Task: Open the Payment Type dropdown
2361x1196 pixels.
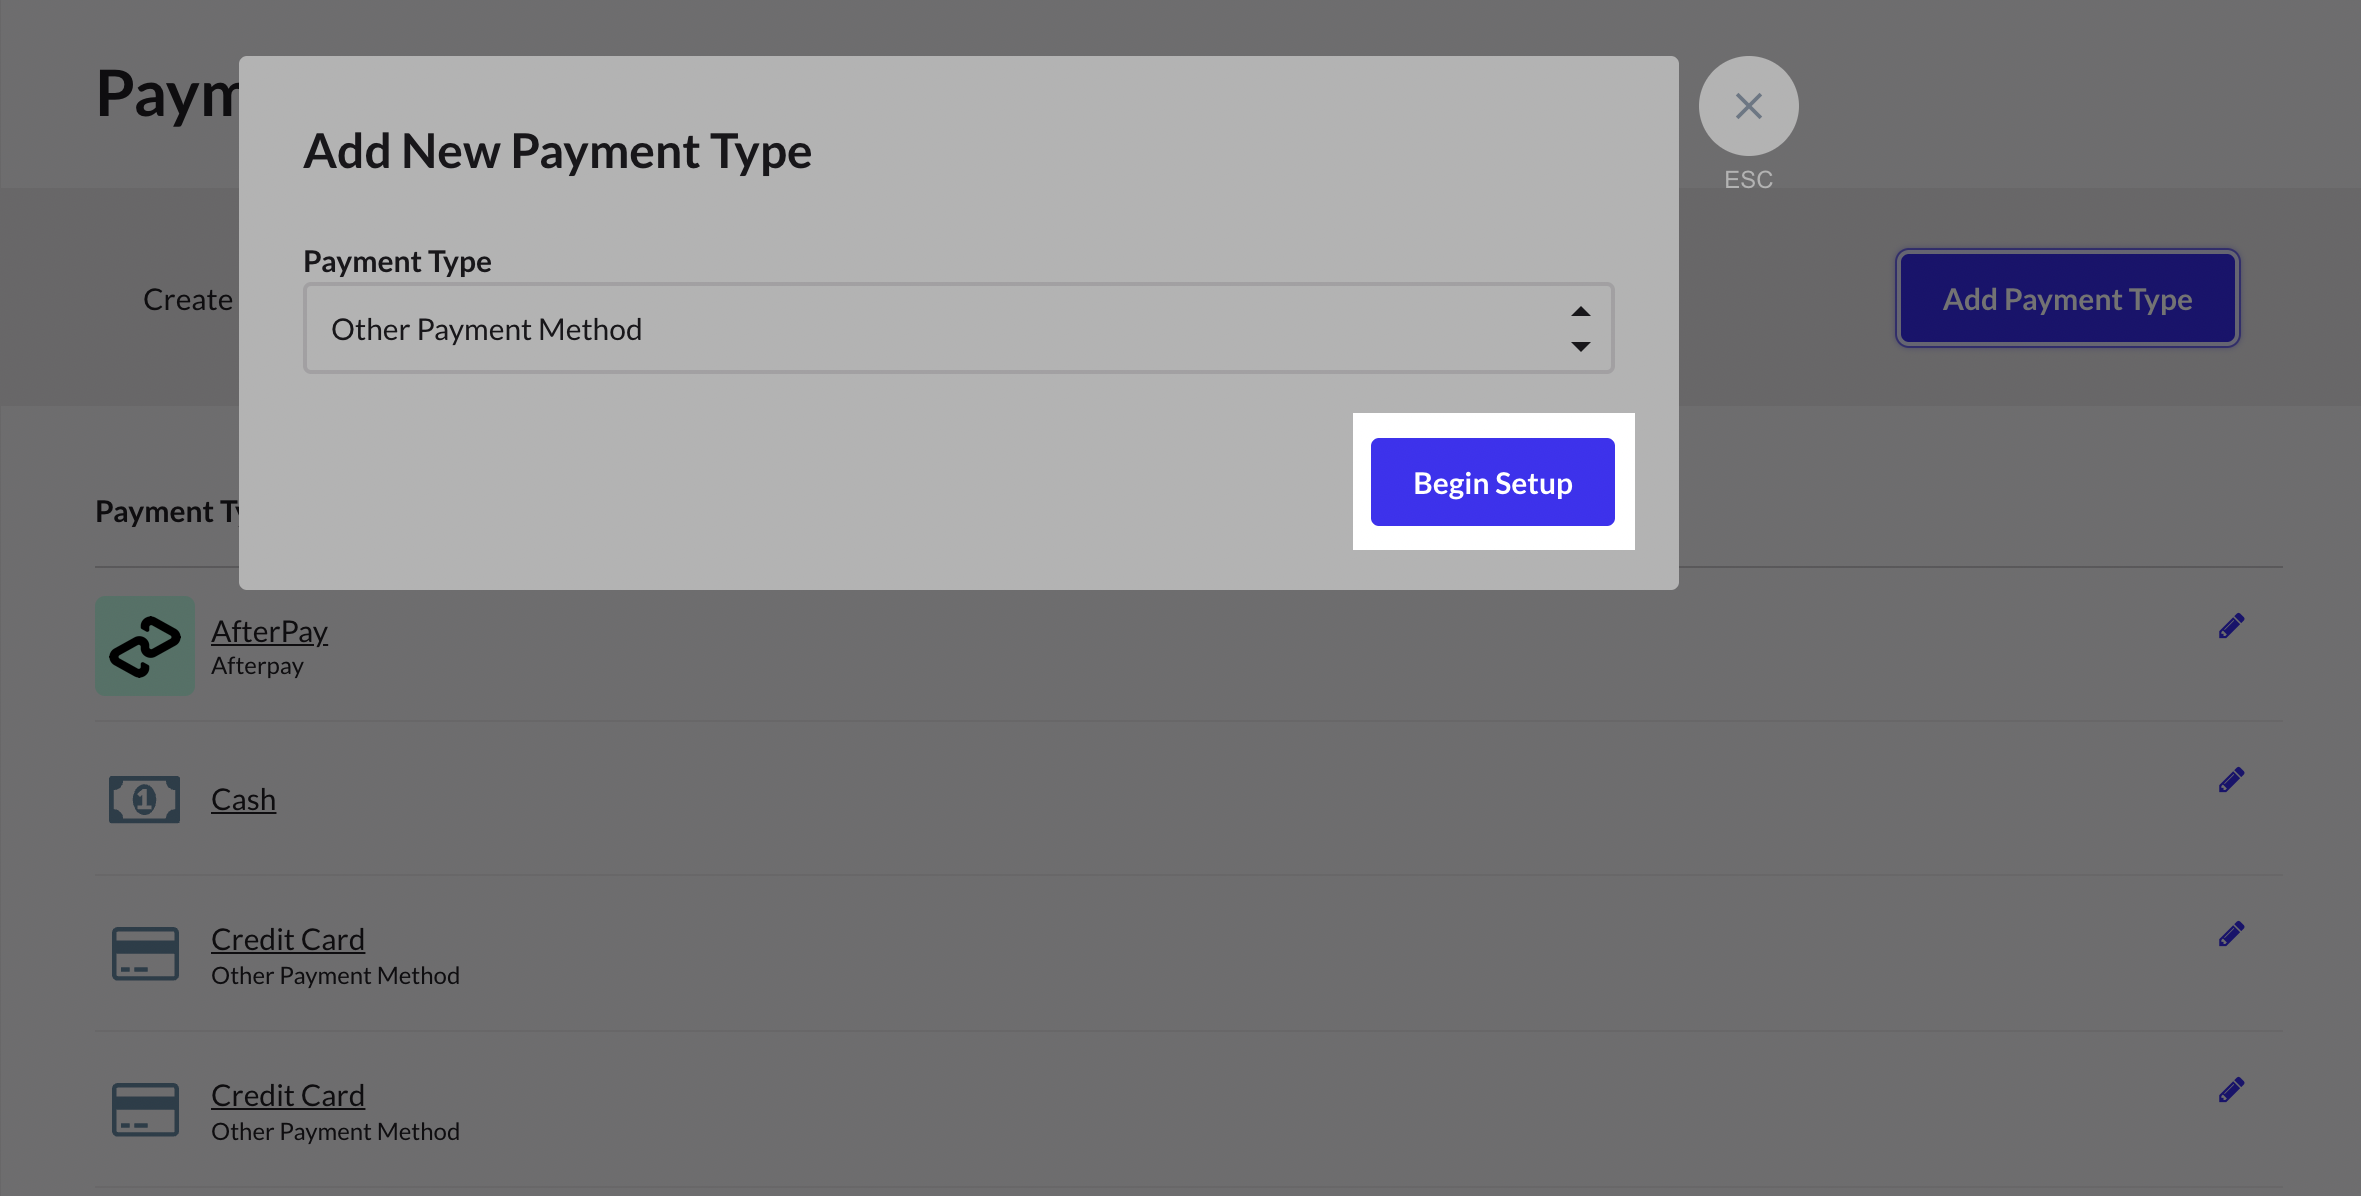Action: tap(957, 329)
